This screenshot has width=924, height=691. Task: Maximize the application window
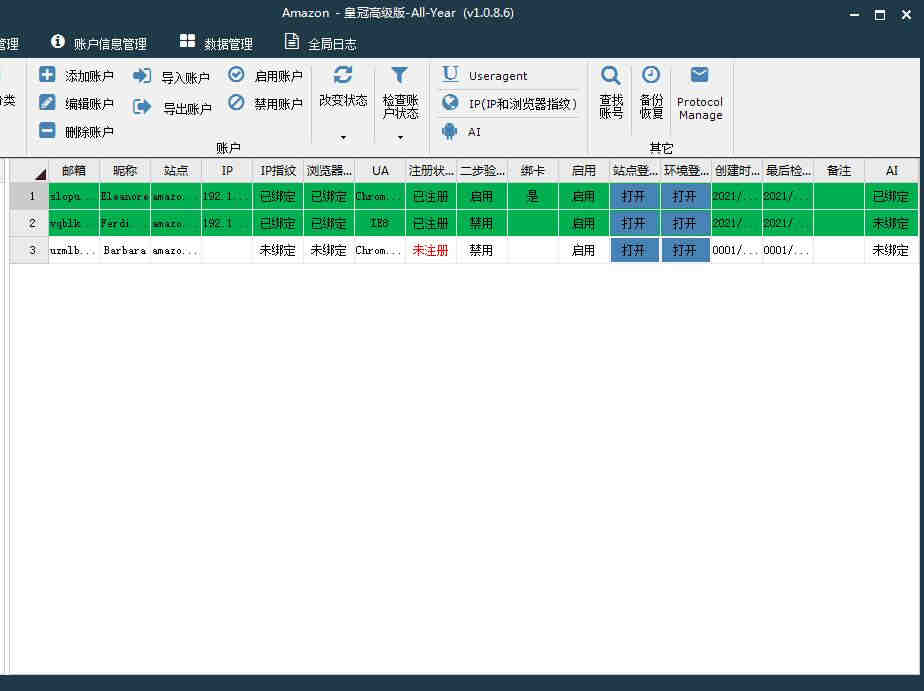click(880, 15)
